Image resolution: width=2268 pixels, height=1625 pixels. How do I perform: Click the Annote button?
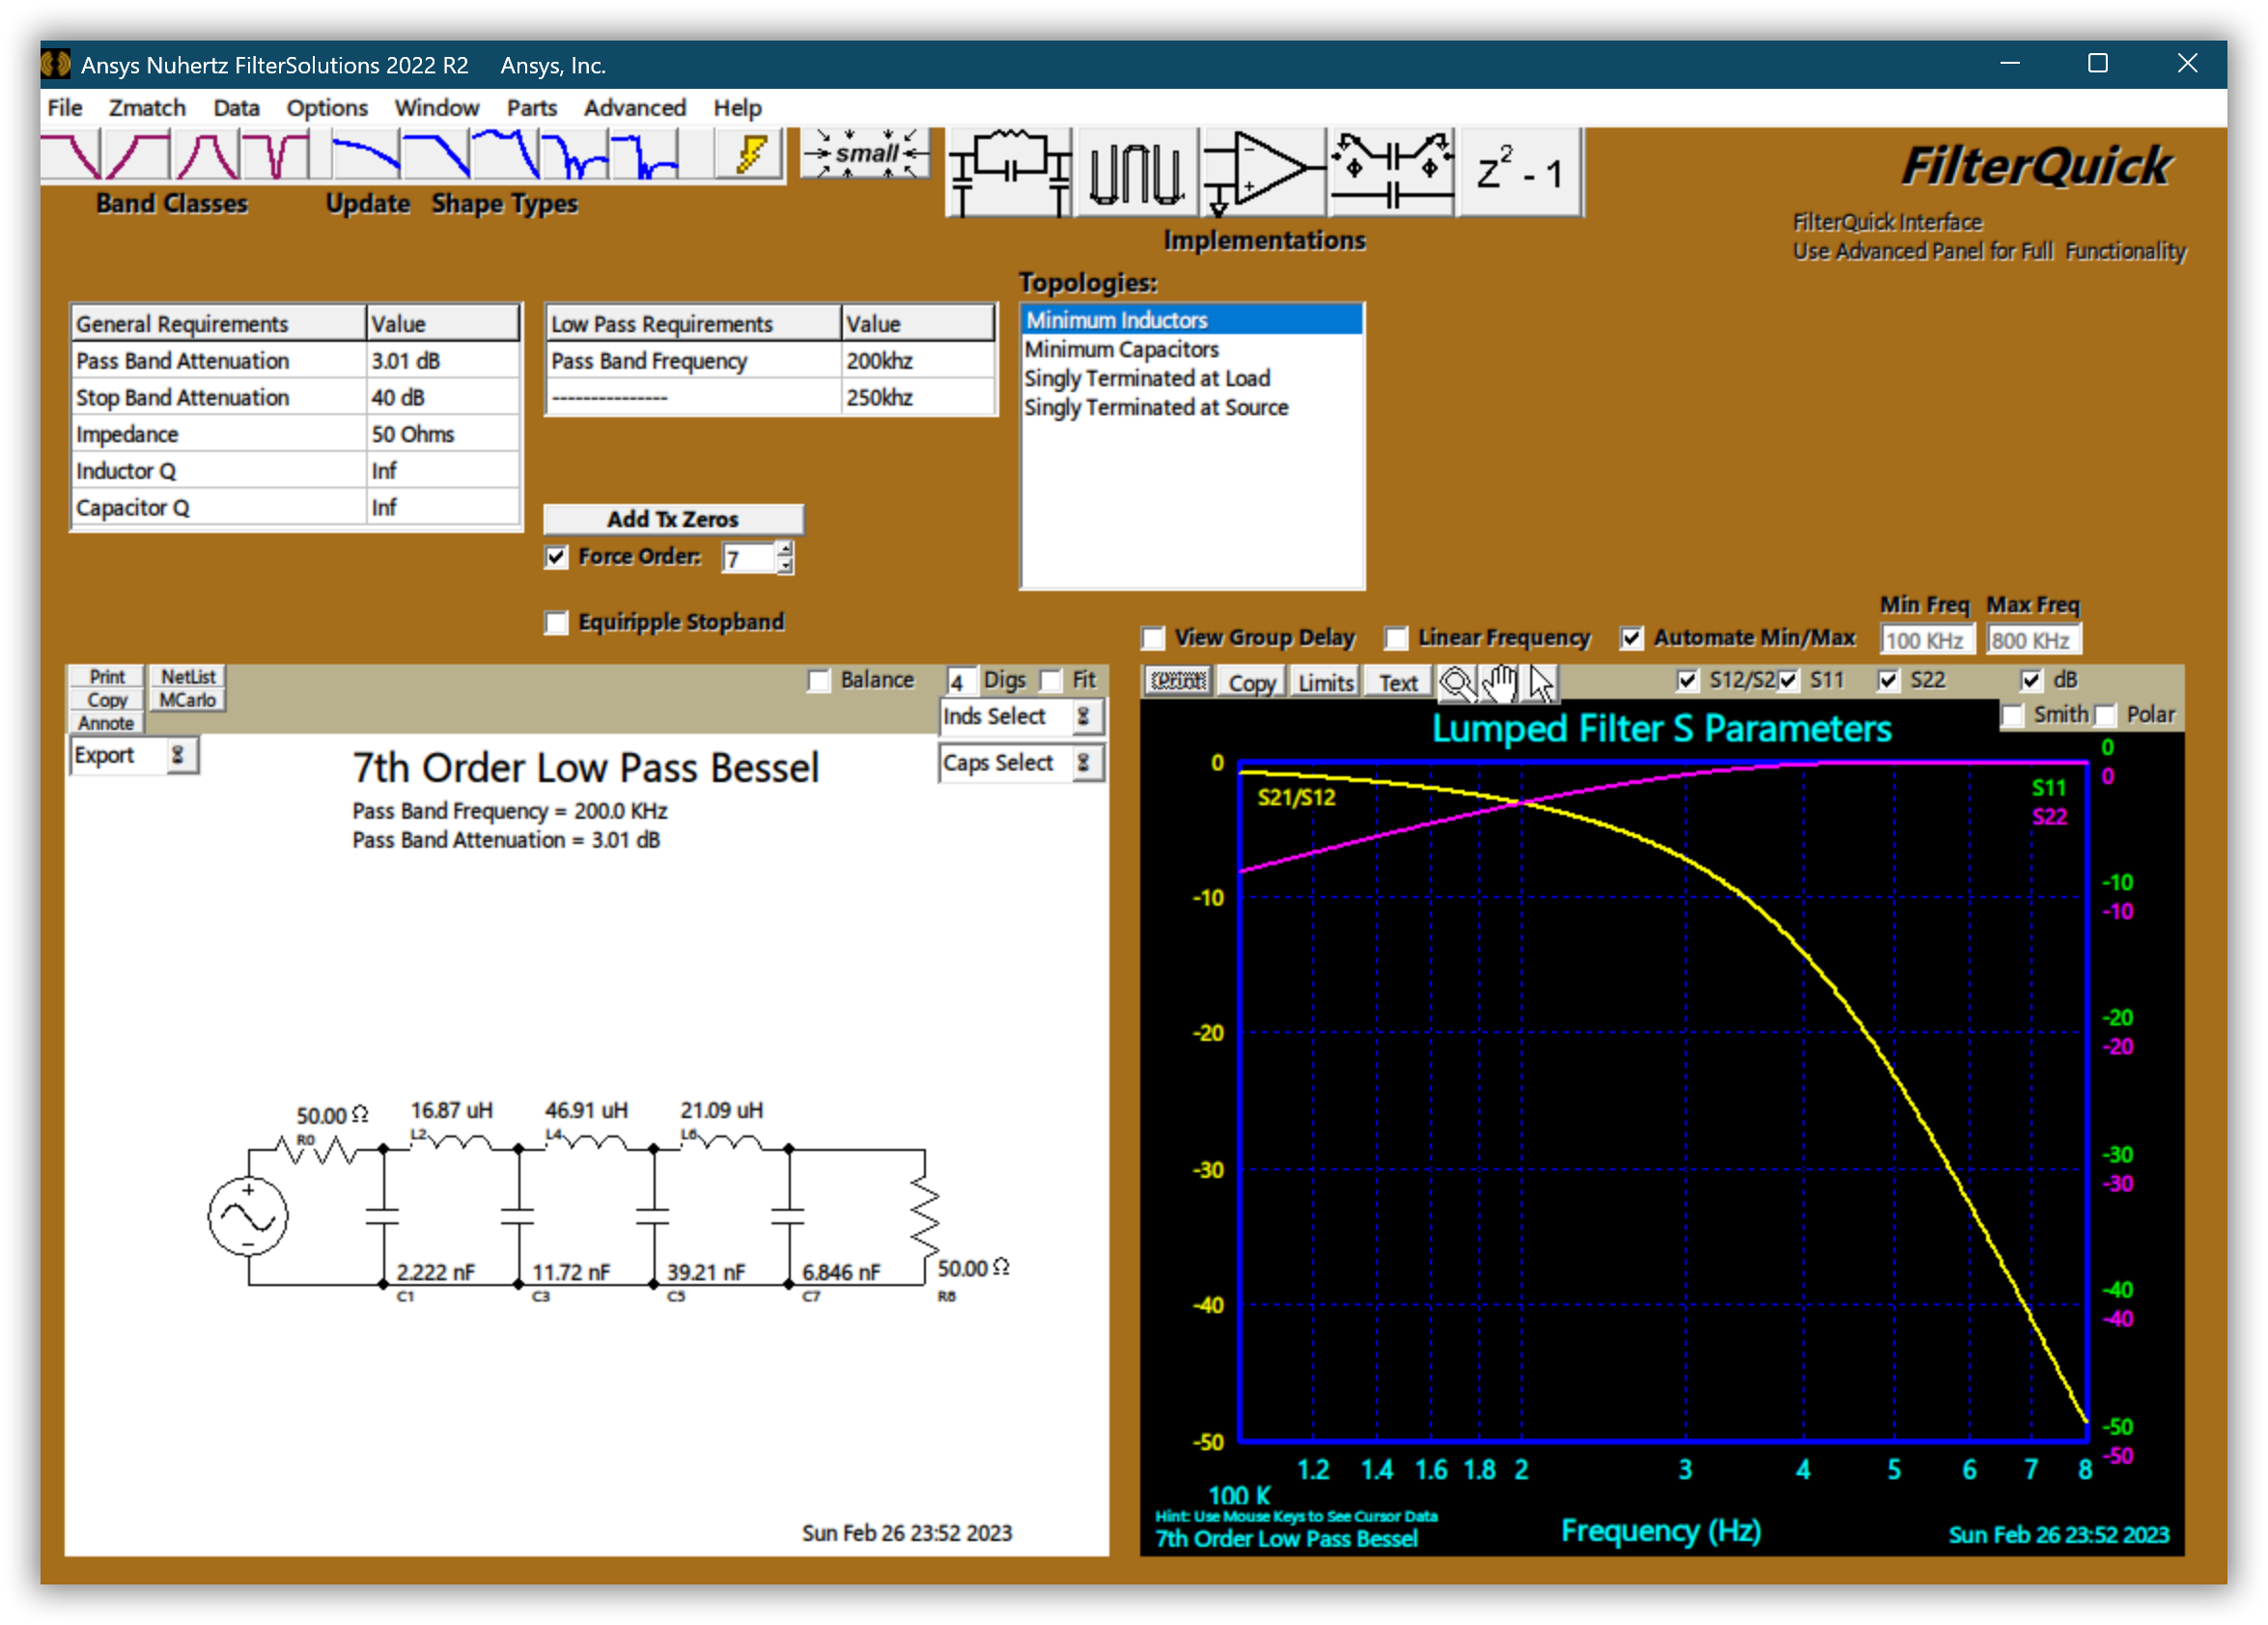coord(107,723)
